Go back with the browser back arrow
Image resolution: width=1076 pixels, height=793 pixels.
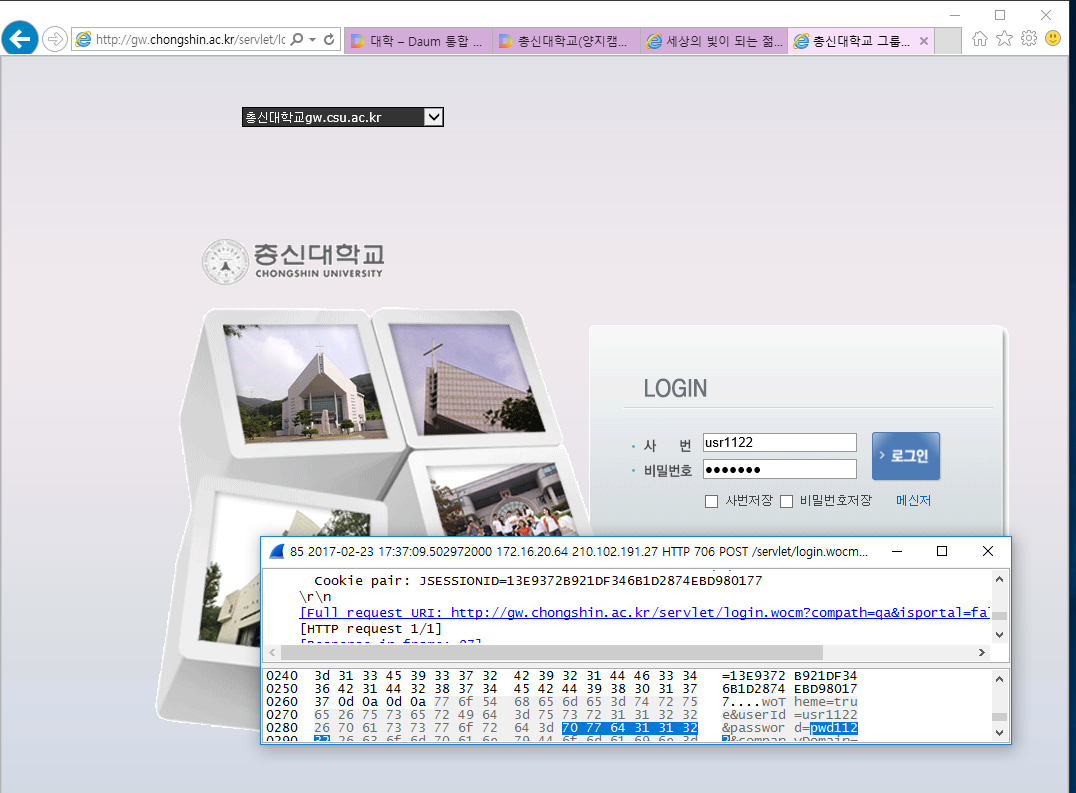tap(20, 38)
